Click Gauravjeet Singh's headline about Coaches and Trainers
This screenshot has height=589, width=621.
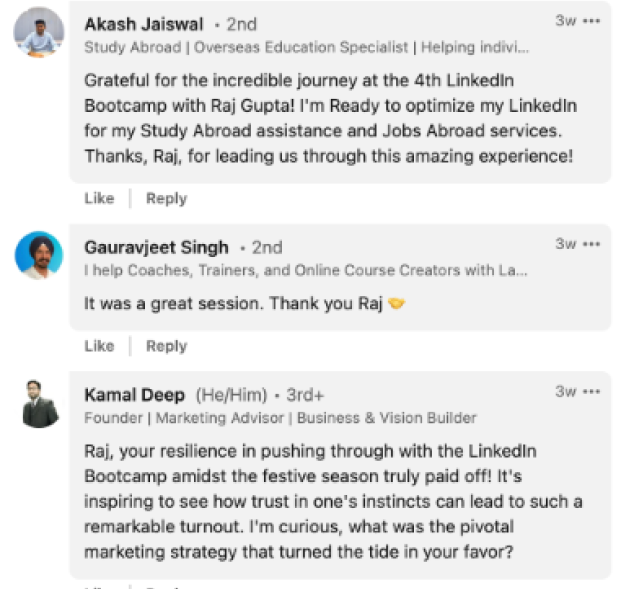coord(307,271)
